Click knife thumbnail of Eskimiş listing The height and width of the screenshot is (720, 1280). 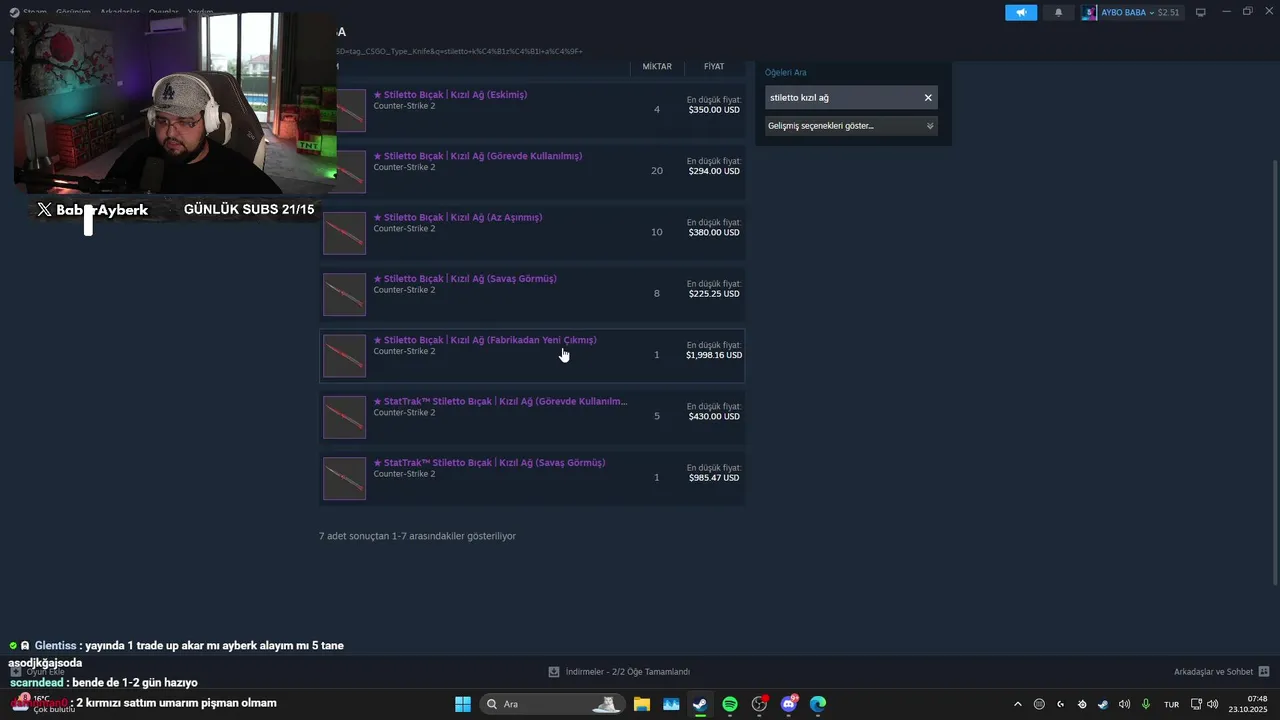click(351, 110)
